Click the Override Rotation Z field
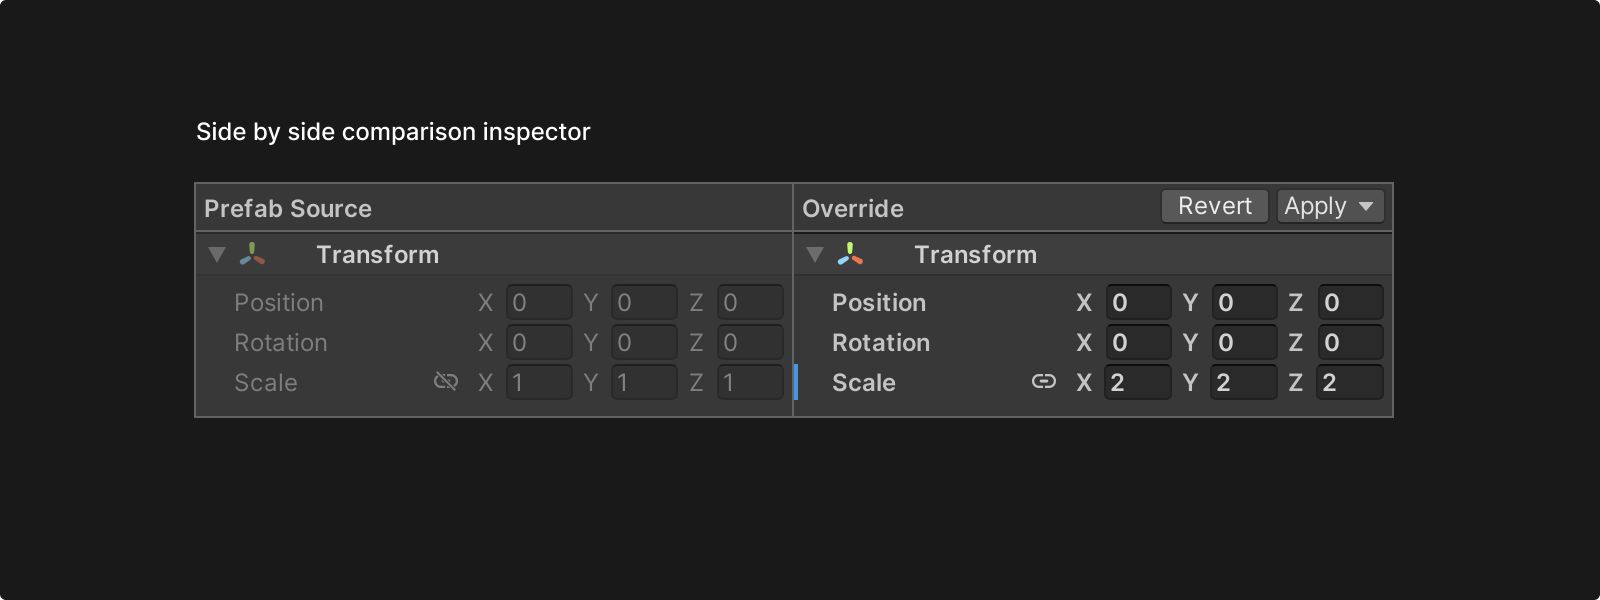The height and width of the screenshot is (600, 1600). point(1350,343)
